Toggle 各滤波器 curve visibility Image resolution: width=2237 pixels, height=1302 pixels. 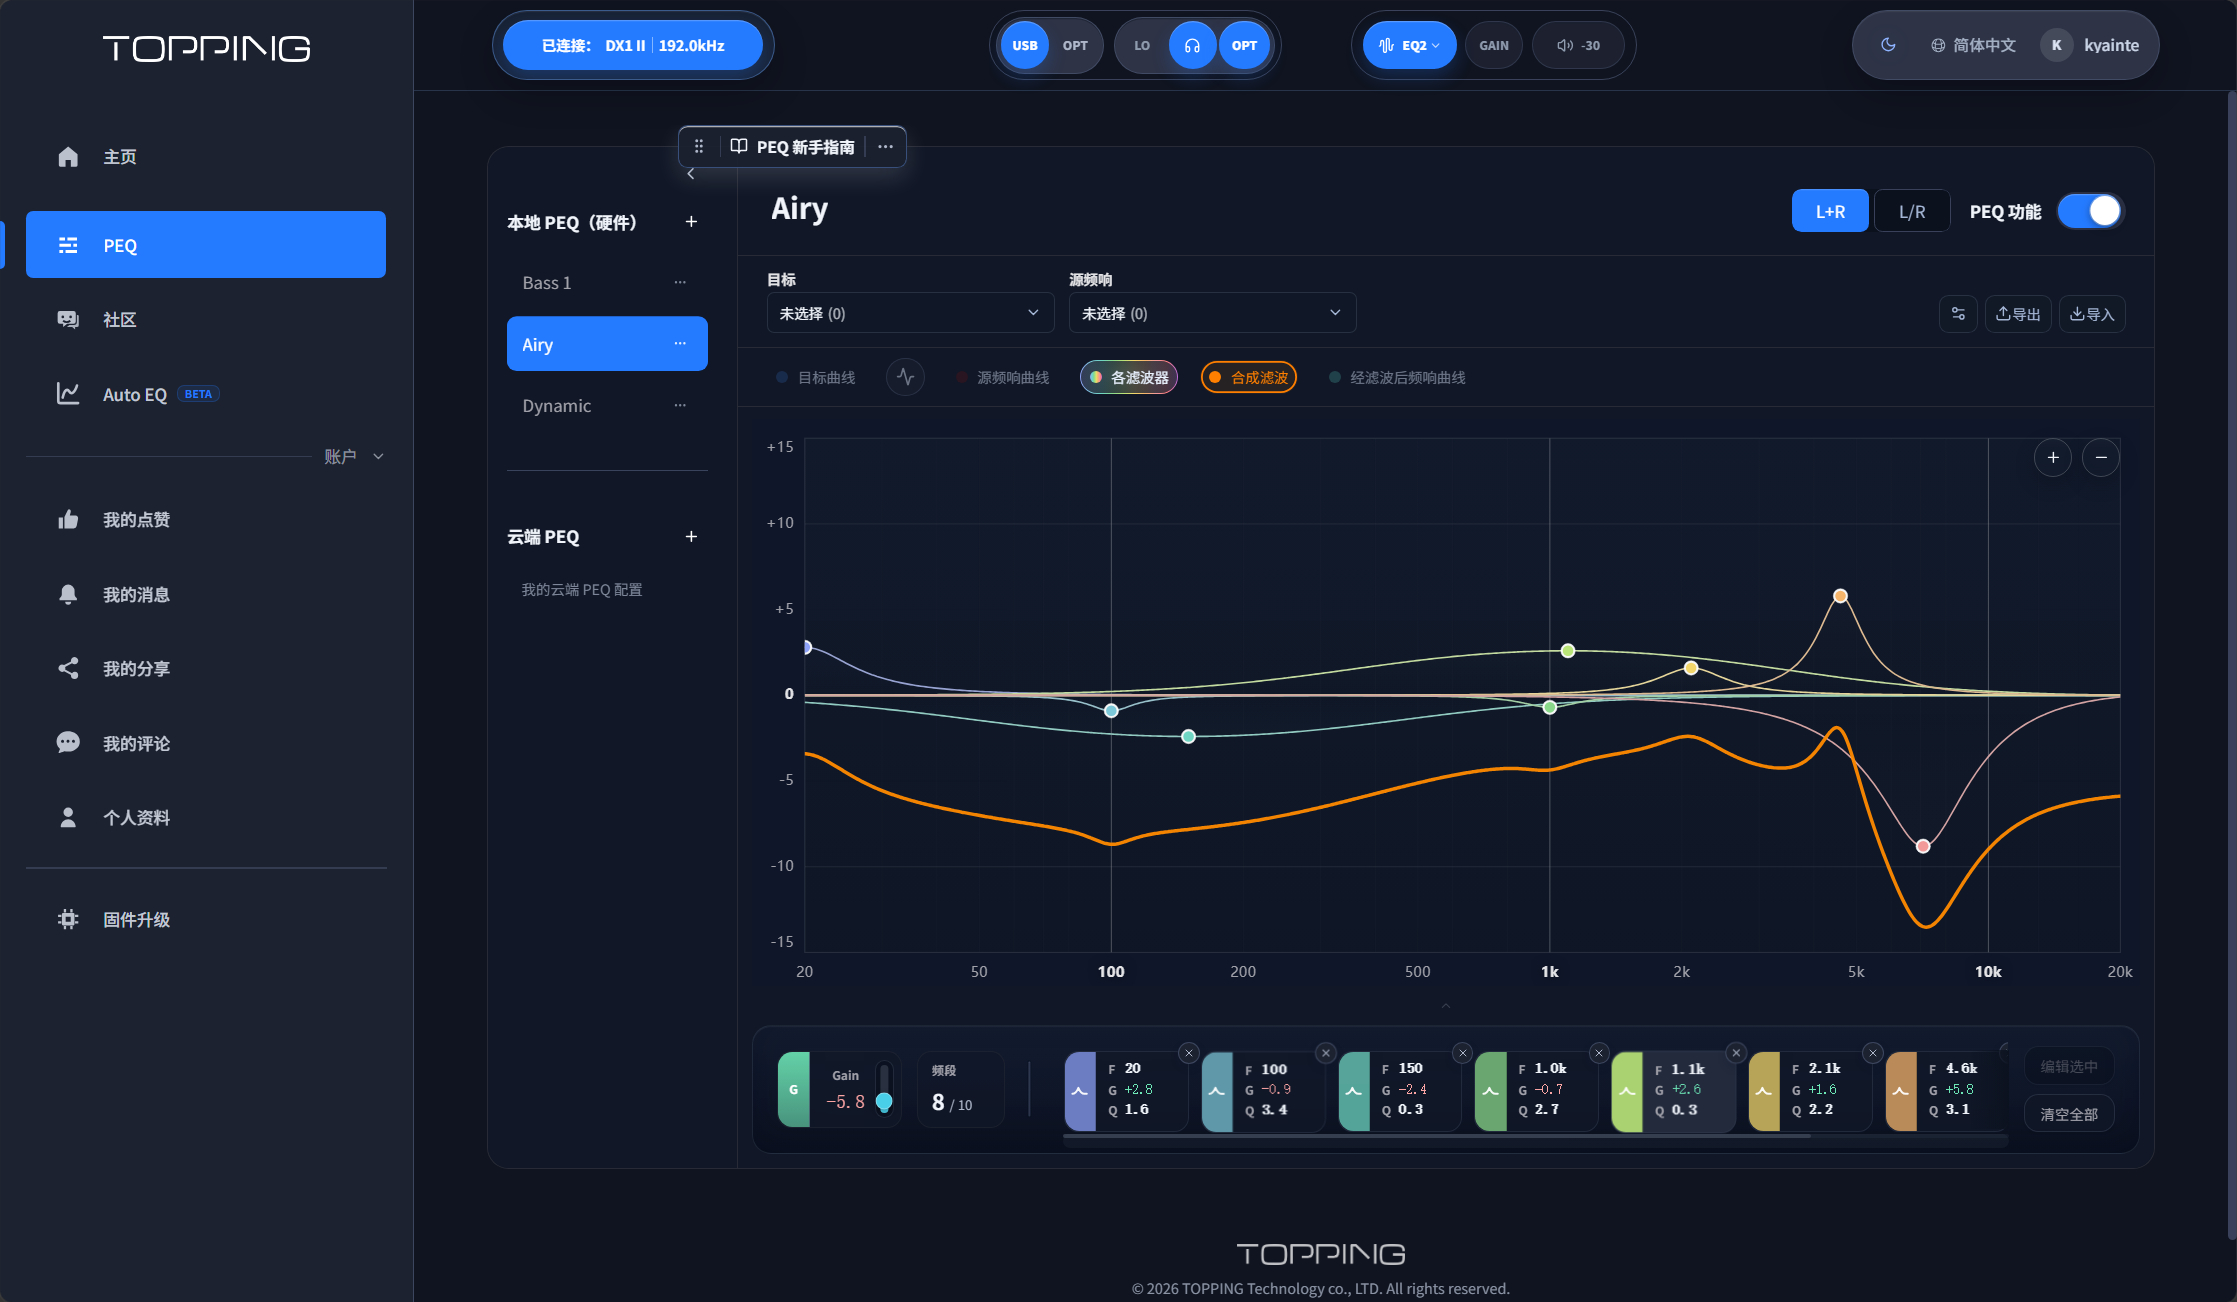click(1129, 377)
